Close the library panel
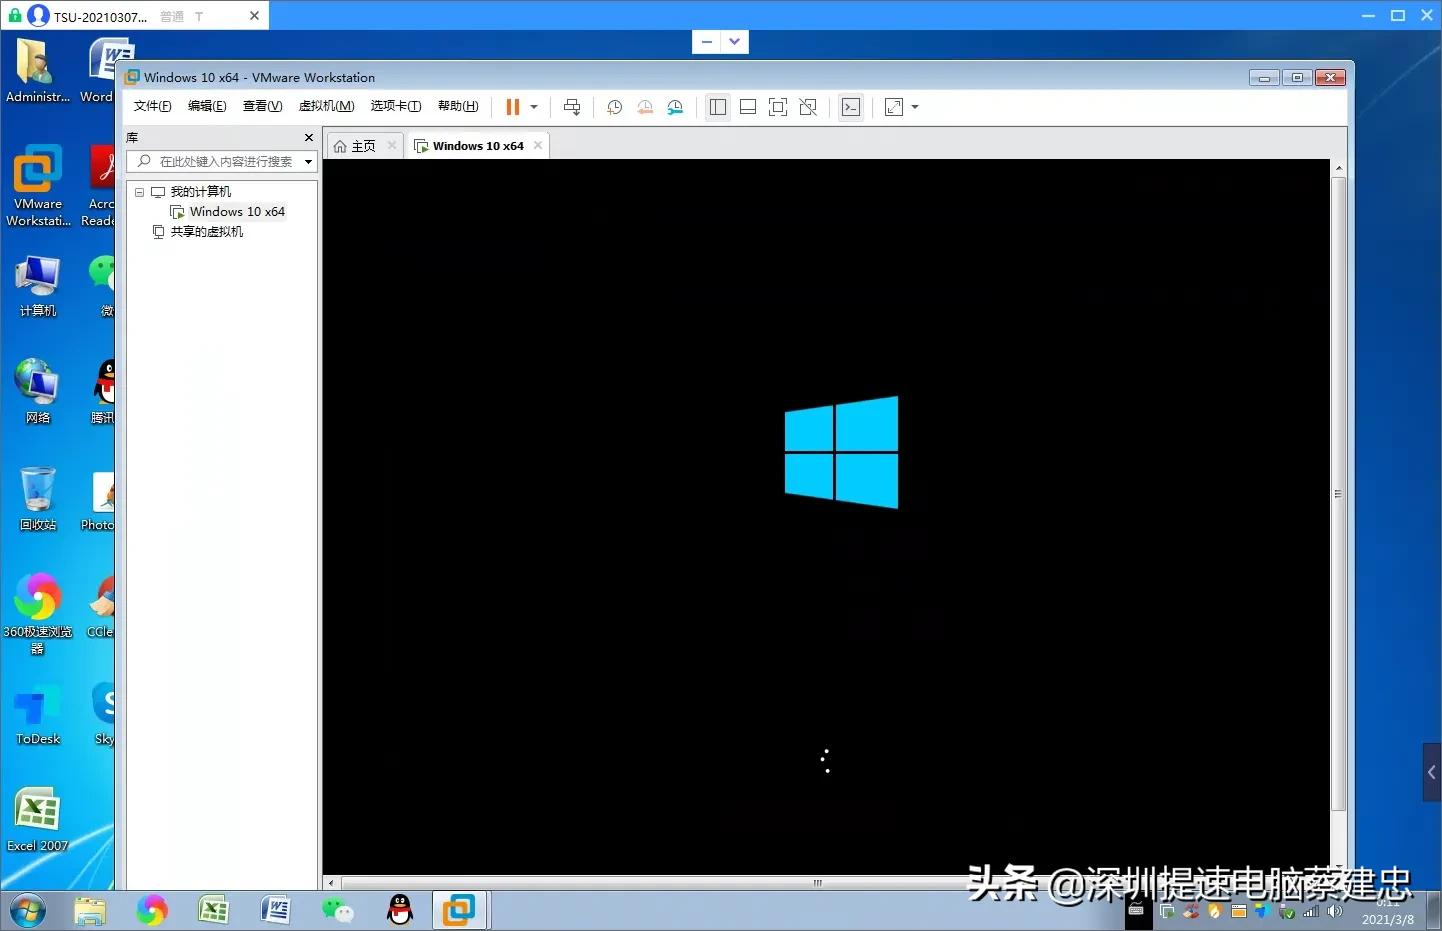 point(308,138)
